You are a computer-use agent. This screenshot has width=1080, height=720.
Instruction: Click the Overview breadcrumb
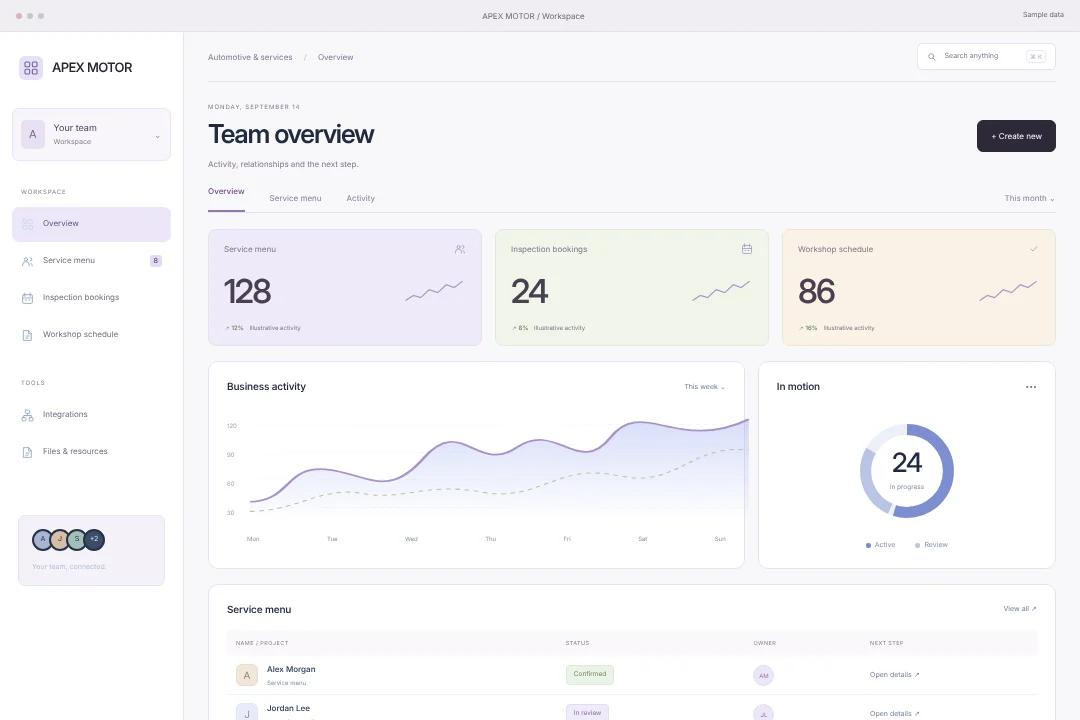pos(335,58)
